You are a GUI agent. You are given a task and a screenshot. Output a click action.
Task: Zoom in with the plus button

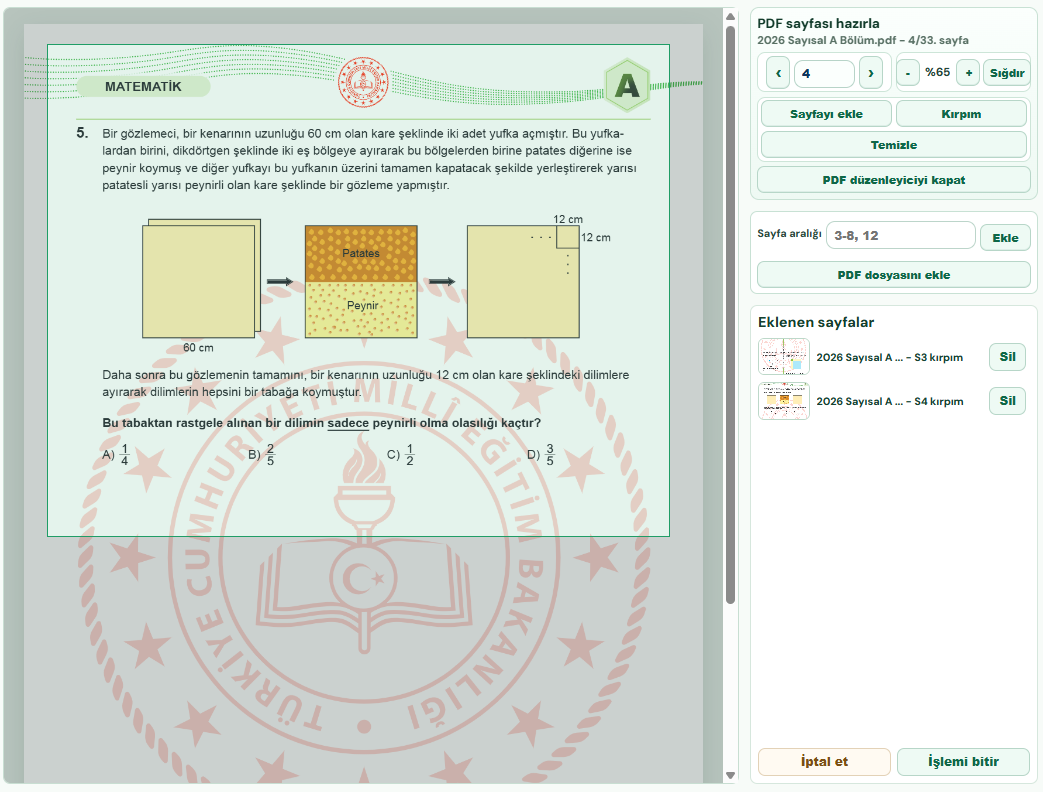click(968, 73)
